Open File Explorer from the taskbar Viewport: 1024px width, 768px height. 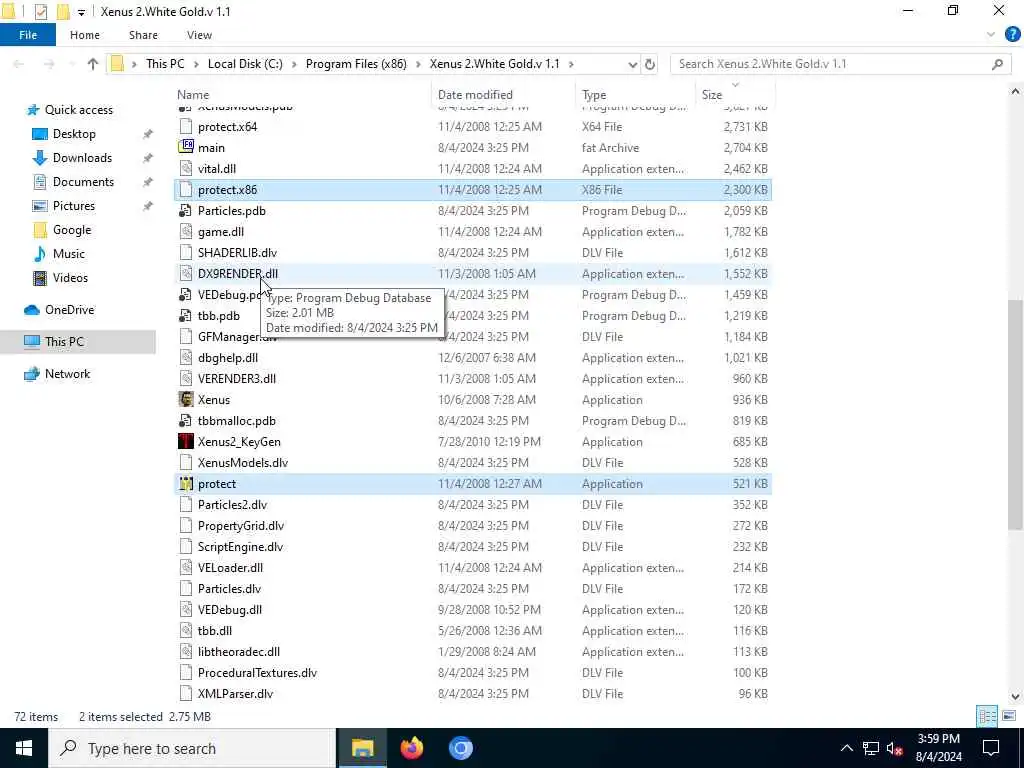point(362,748)
